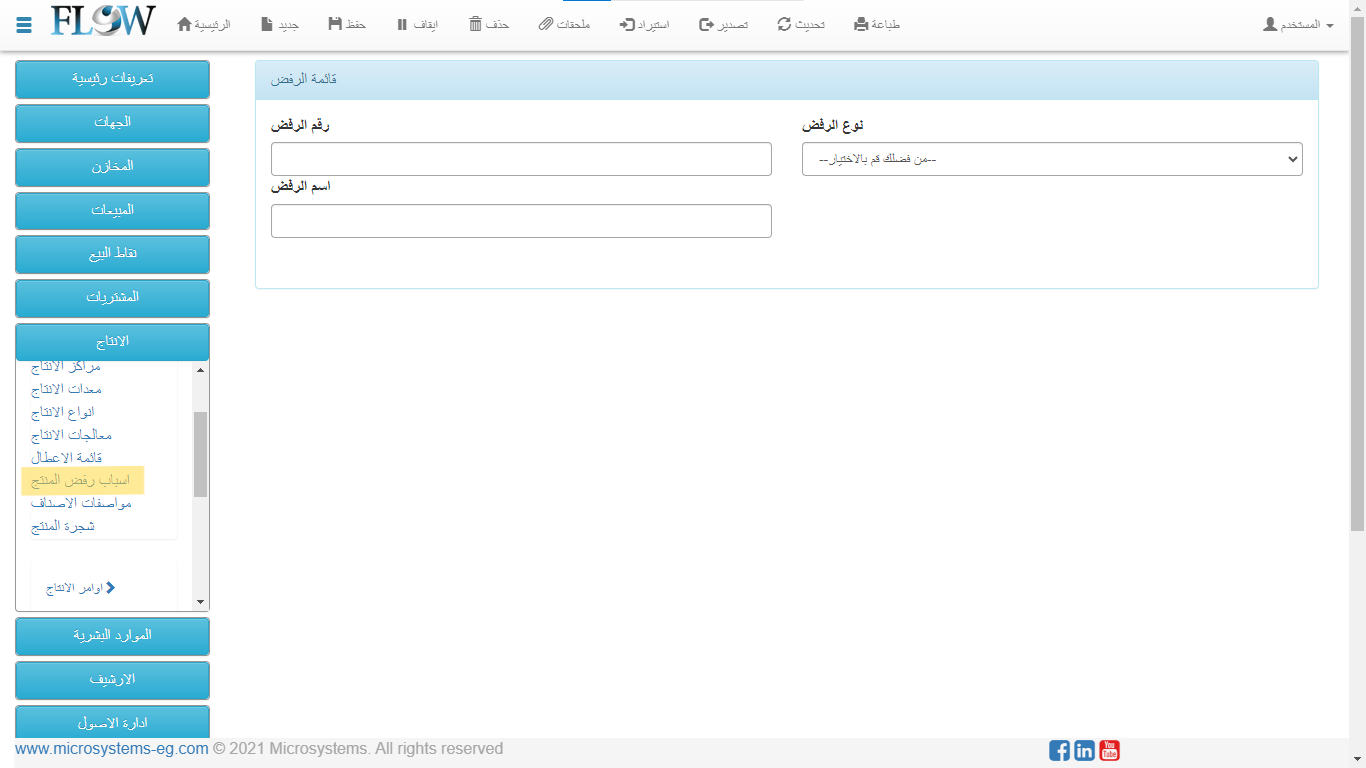This screenshot has height=768, width=1366.
Task: Select product tree (شجرة المنتج) link
Action: pyautogui.click(x=63, y=526)
